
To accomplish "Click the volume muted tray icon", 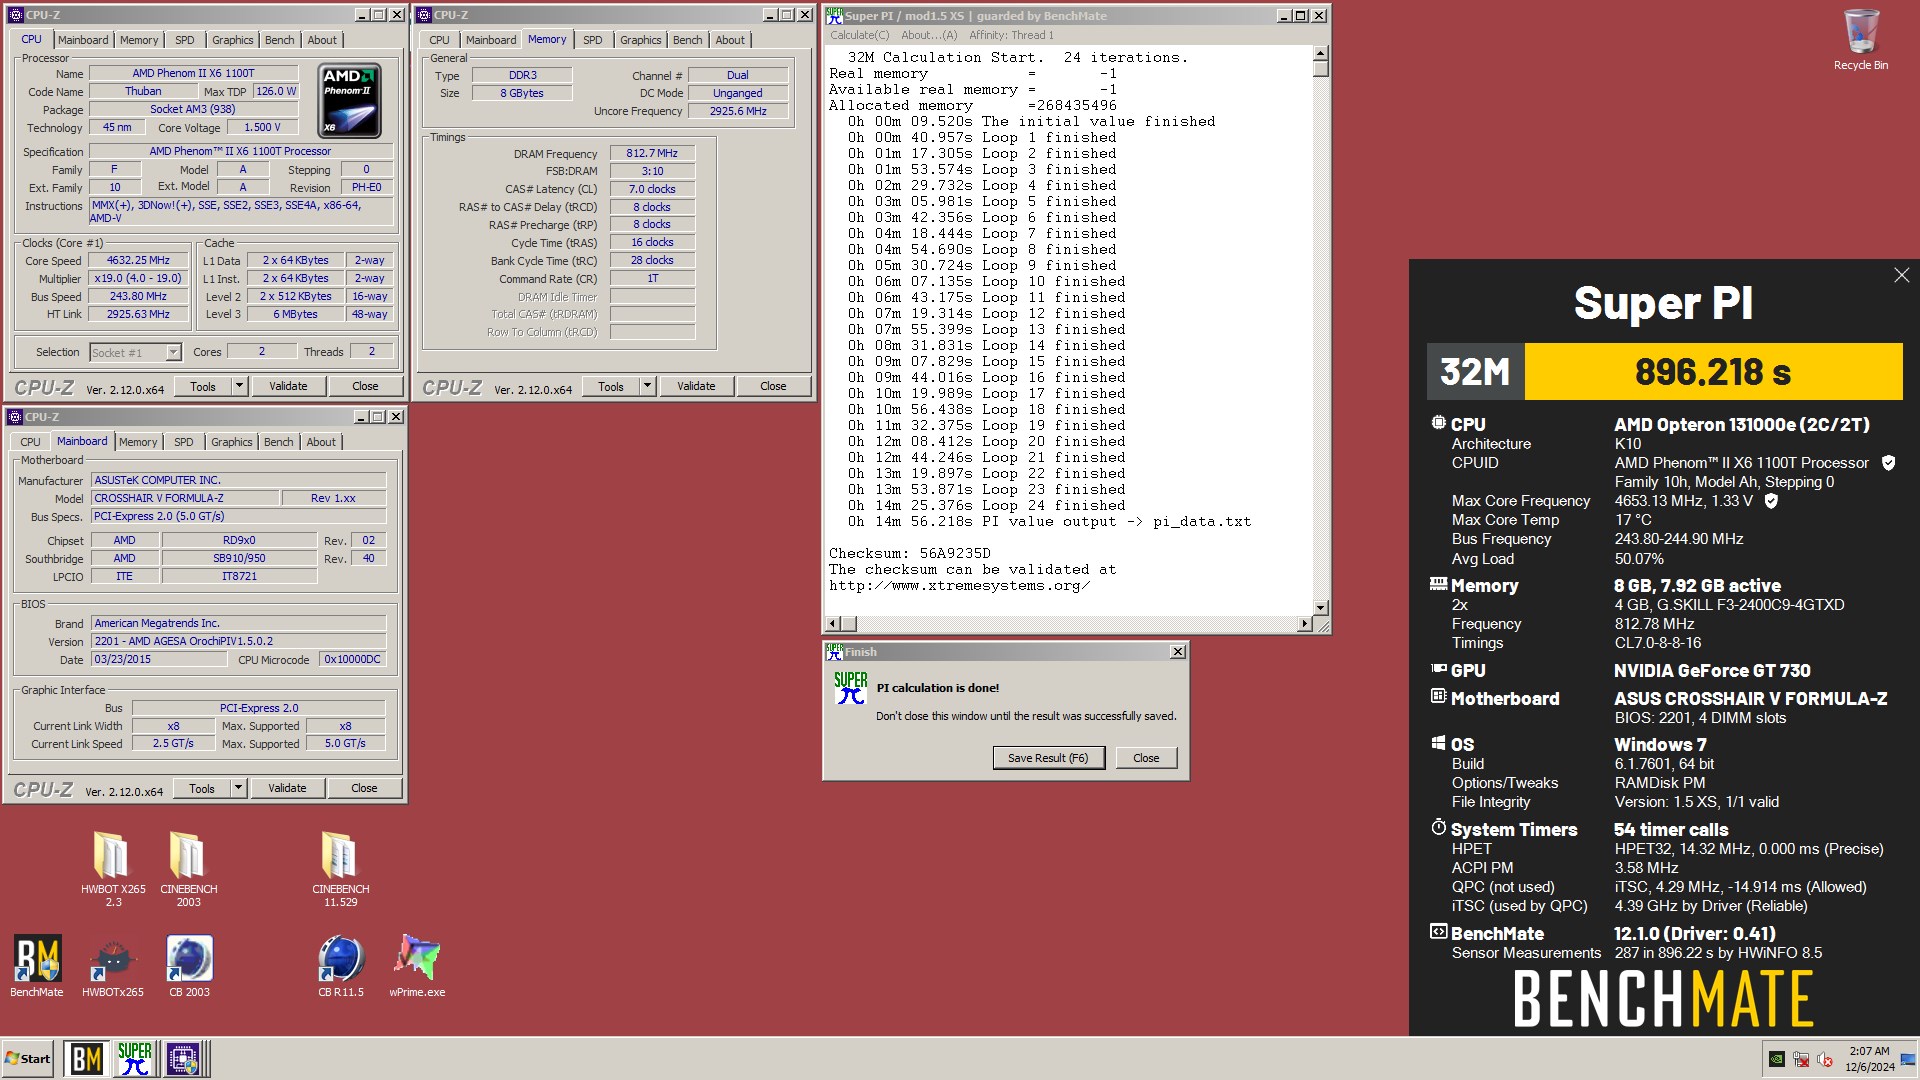I will [1825, 1059].
